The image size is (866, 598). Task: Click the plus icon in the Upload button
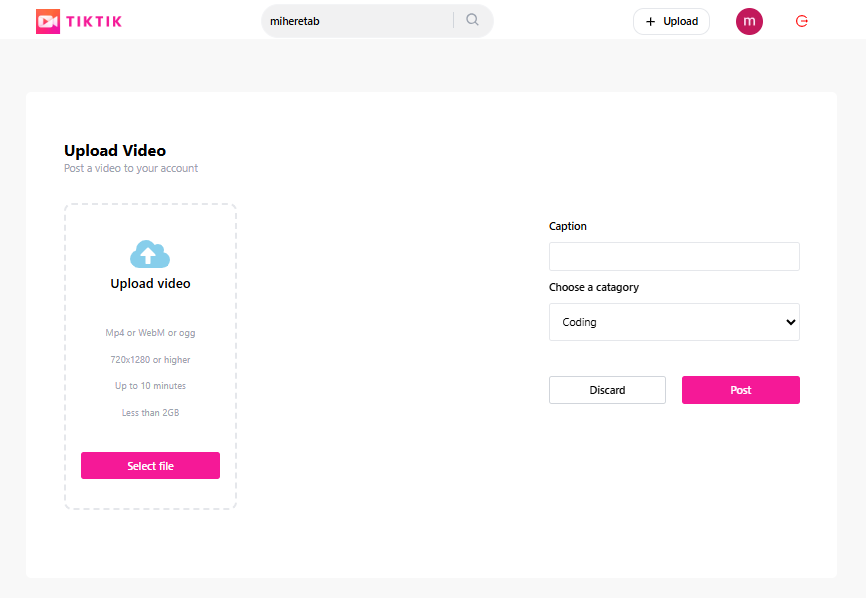pos(651,21)
